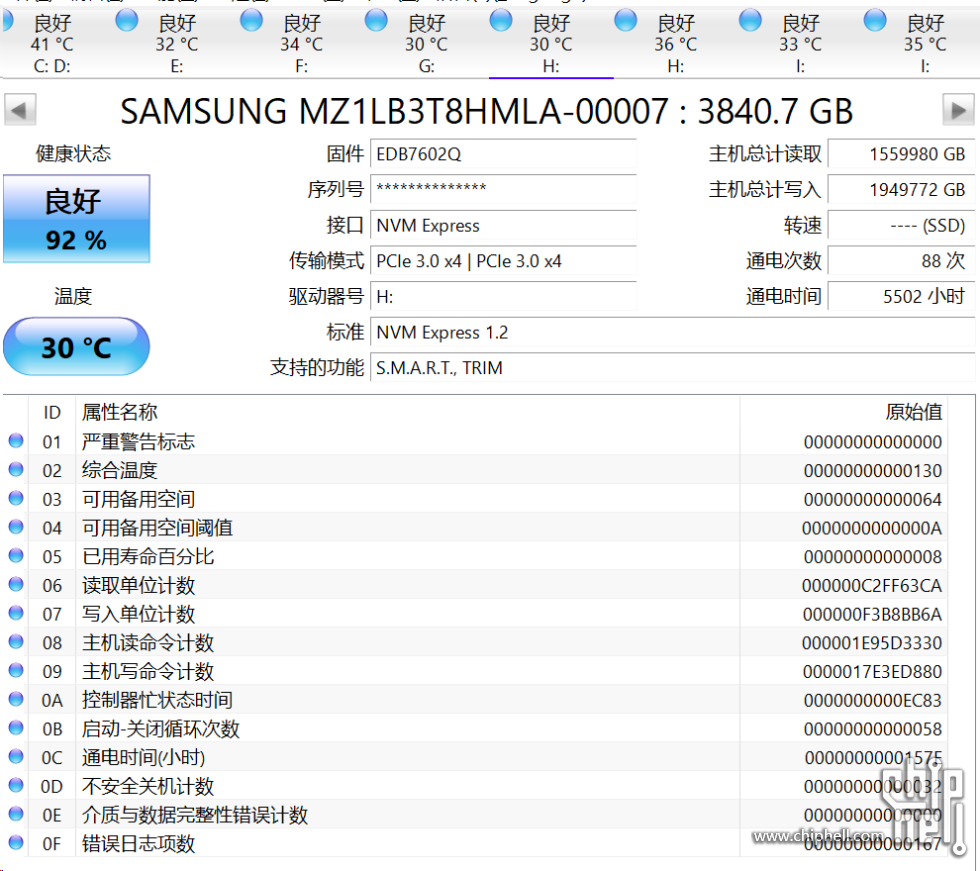Click the 标准 field NVM Express 1.2
The height and width of the screenshot is (871, 980).
672,332
